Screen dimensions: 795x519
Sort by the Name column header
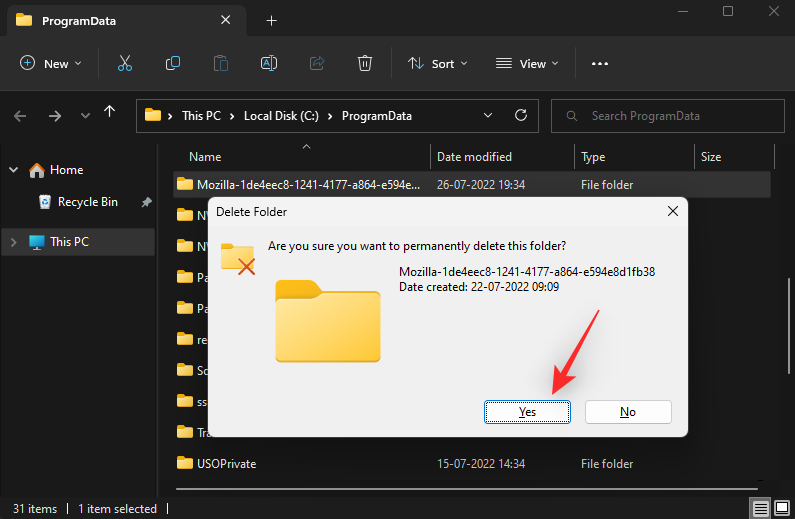pyautogui.click(x=205, y=157)
